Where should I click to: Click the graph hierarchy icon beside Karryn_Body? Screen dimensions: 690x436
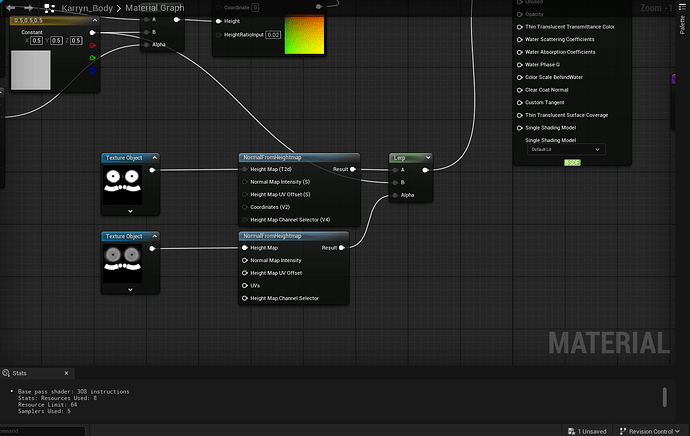point(49,8)
